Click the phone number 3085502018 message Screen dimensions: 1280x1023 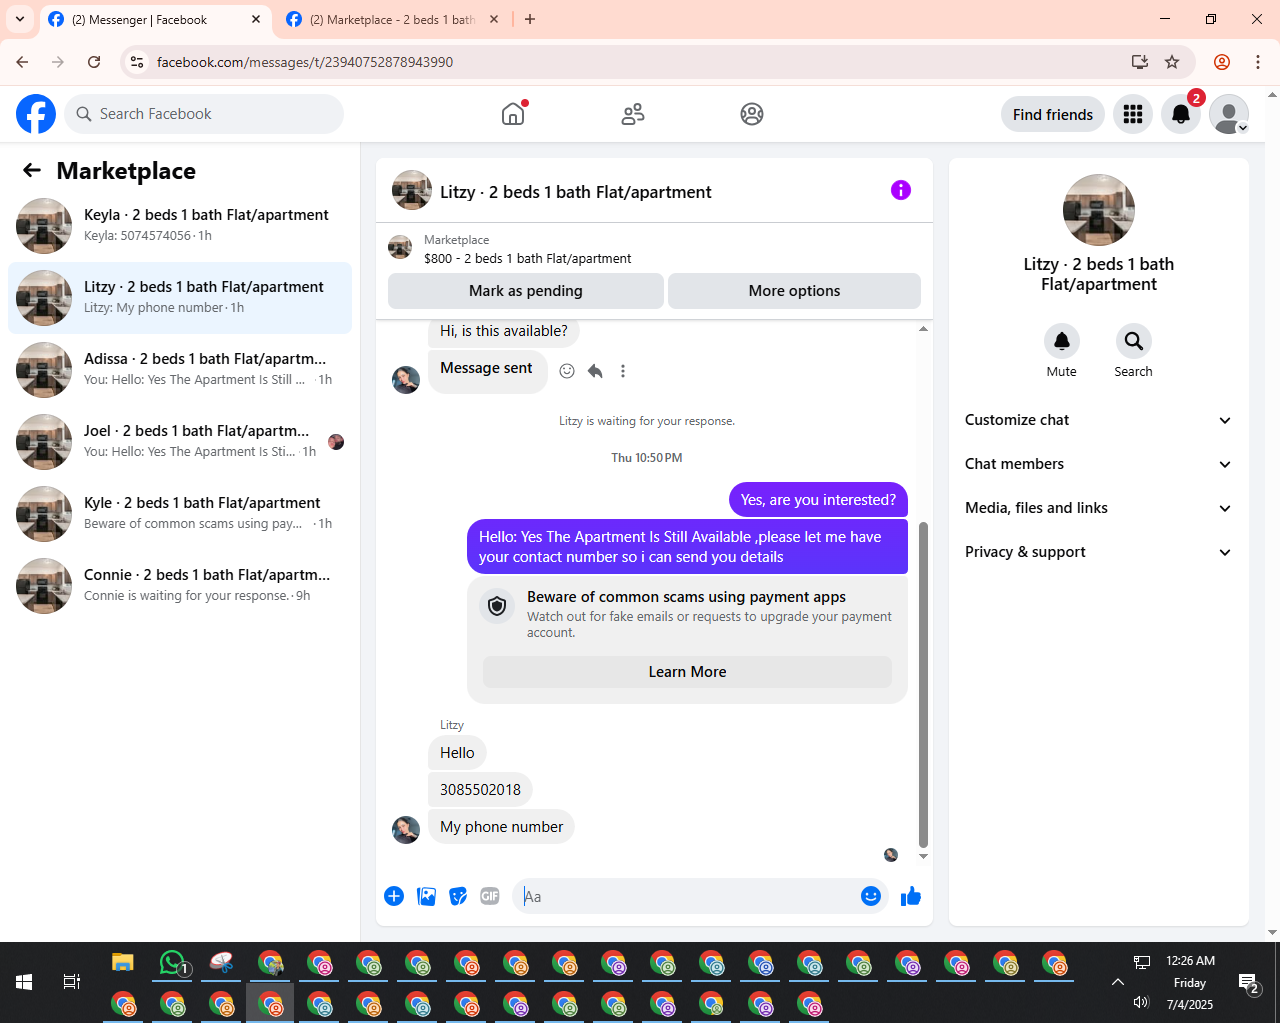pos(480,790)
